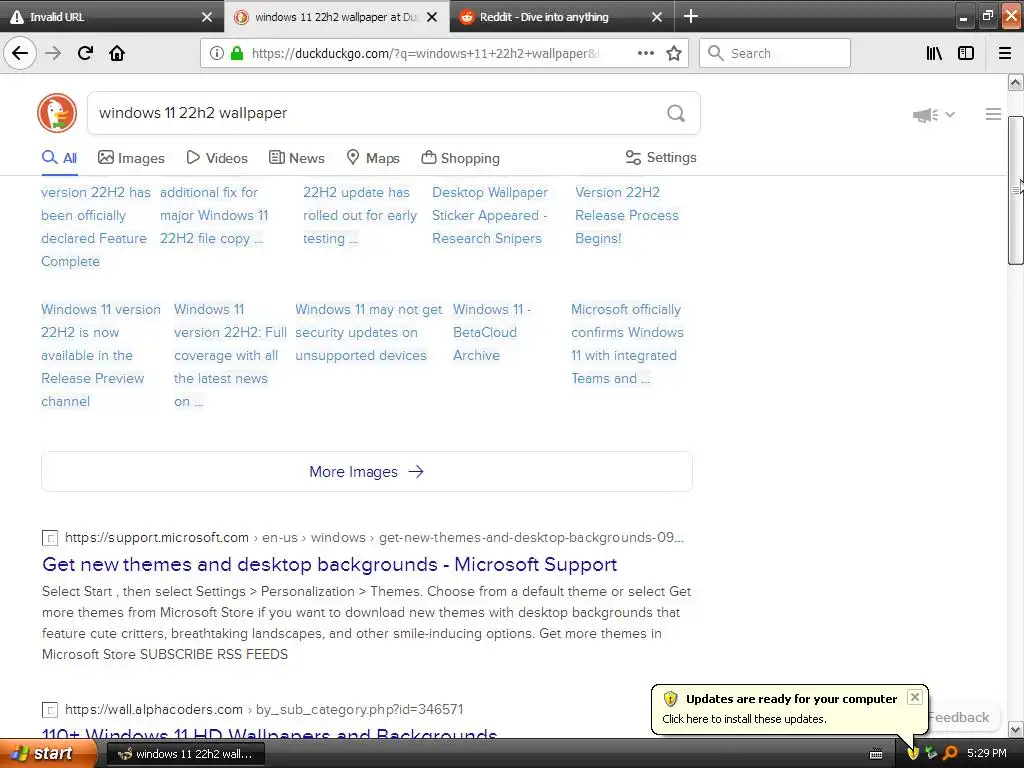
Task: Click the page scrollbar up arrow
Action: [1015, 82]
